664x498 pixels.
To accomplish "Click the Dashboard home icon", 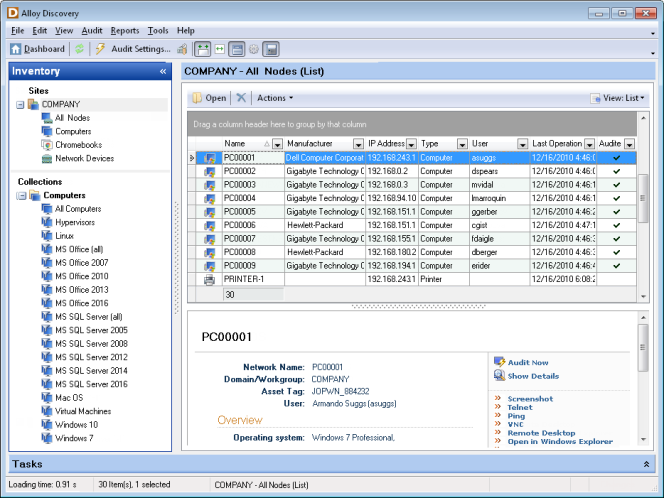I will click(16, 49).
